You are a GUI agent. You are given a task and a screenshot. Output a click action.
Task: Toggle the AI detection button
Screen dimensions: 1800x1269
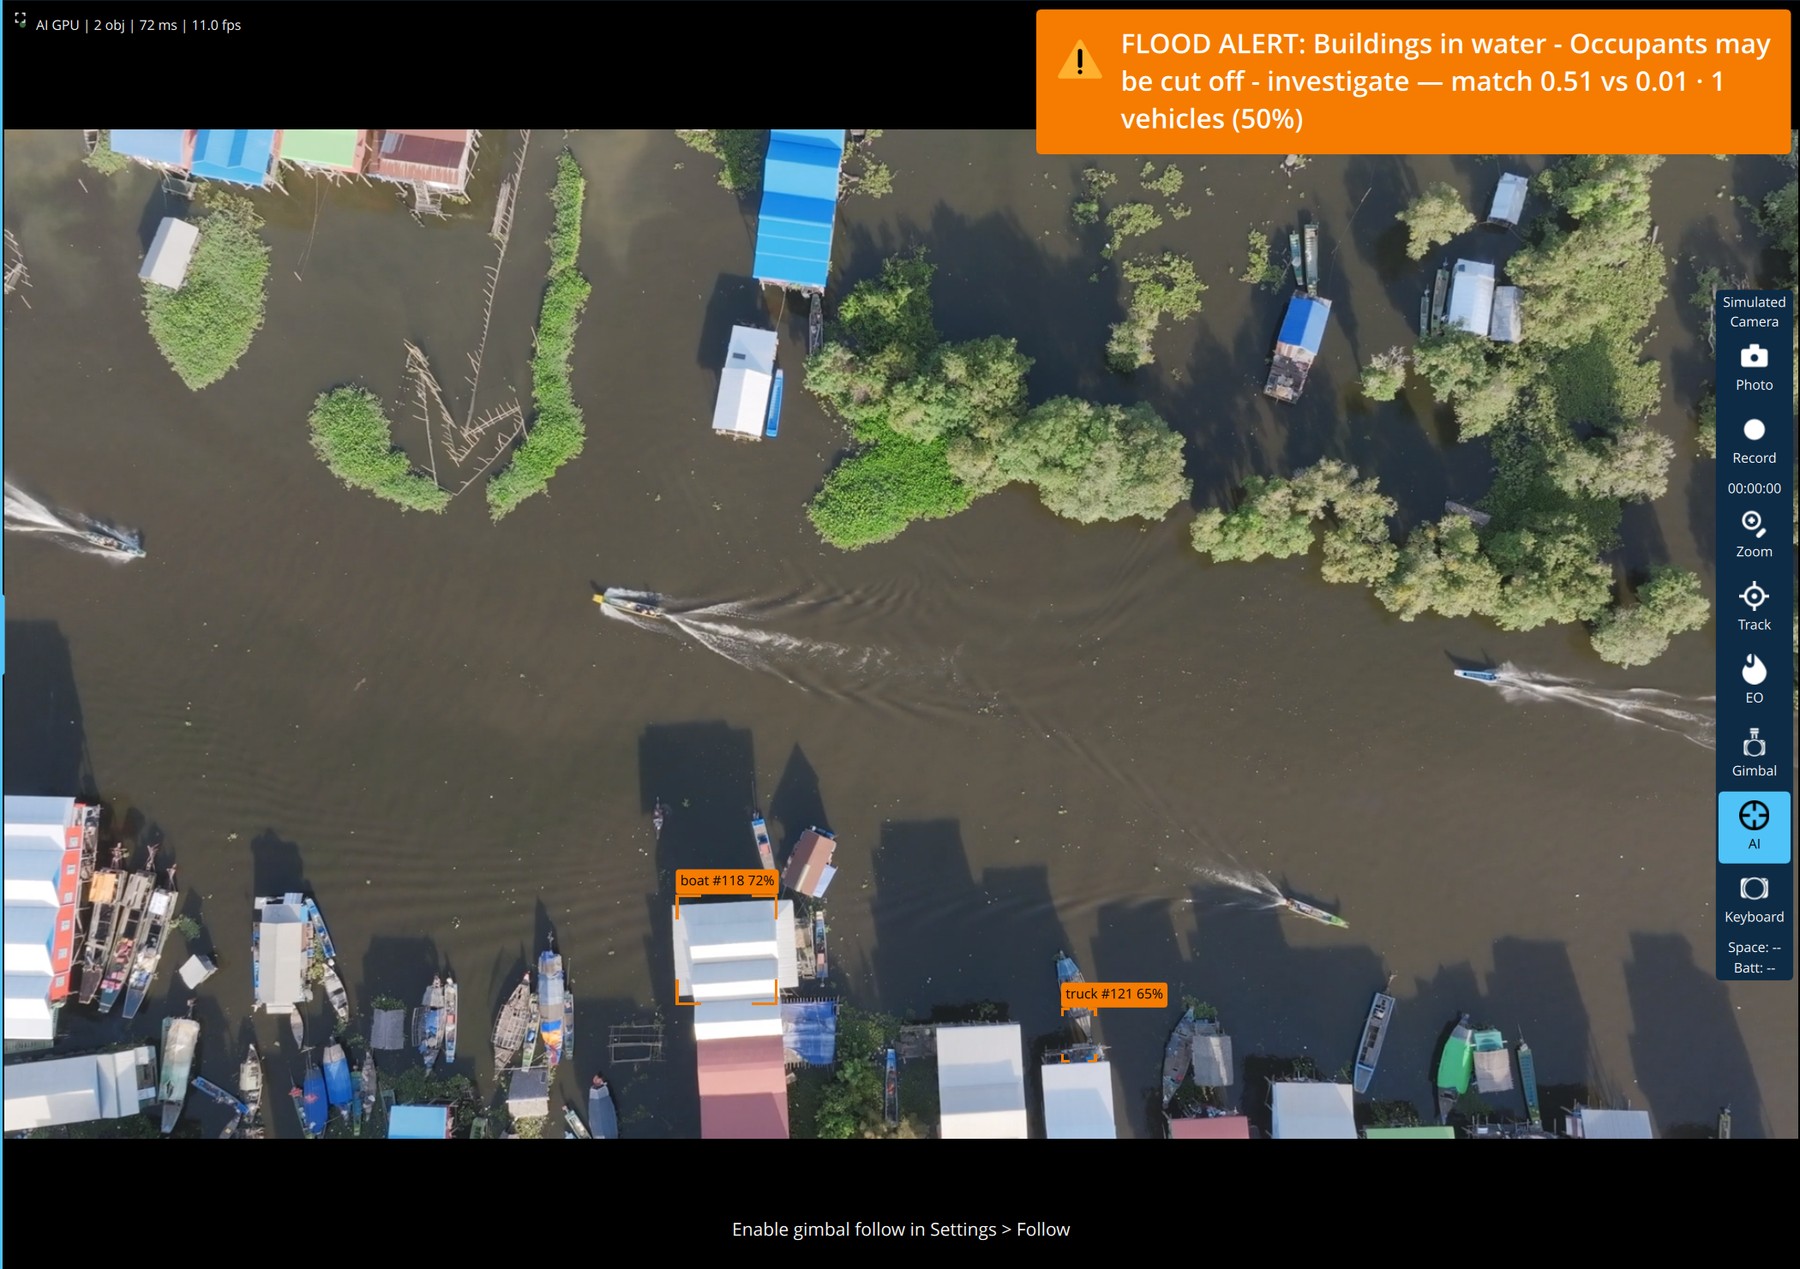click(x=1754, y=827)
